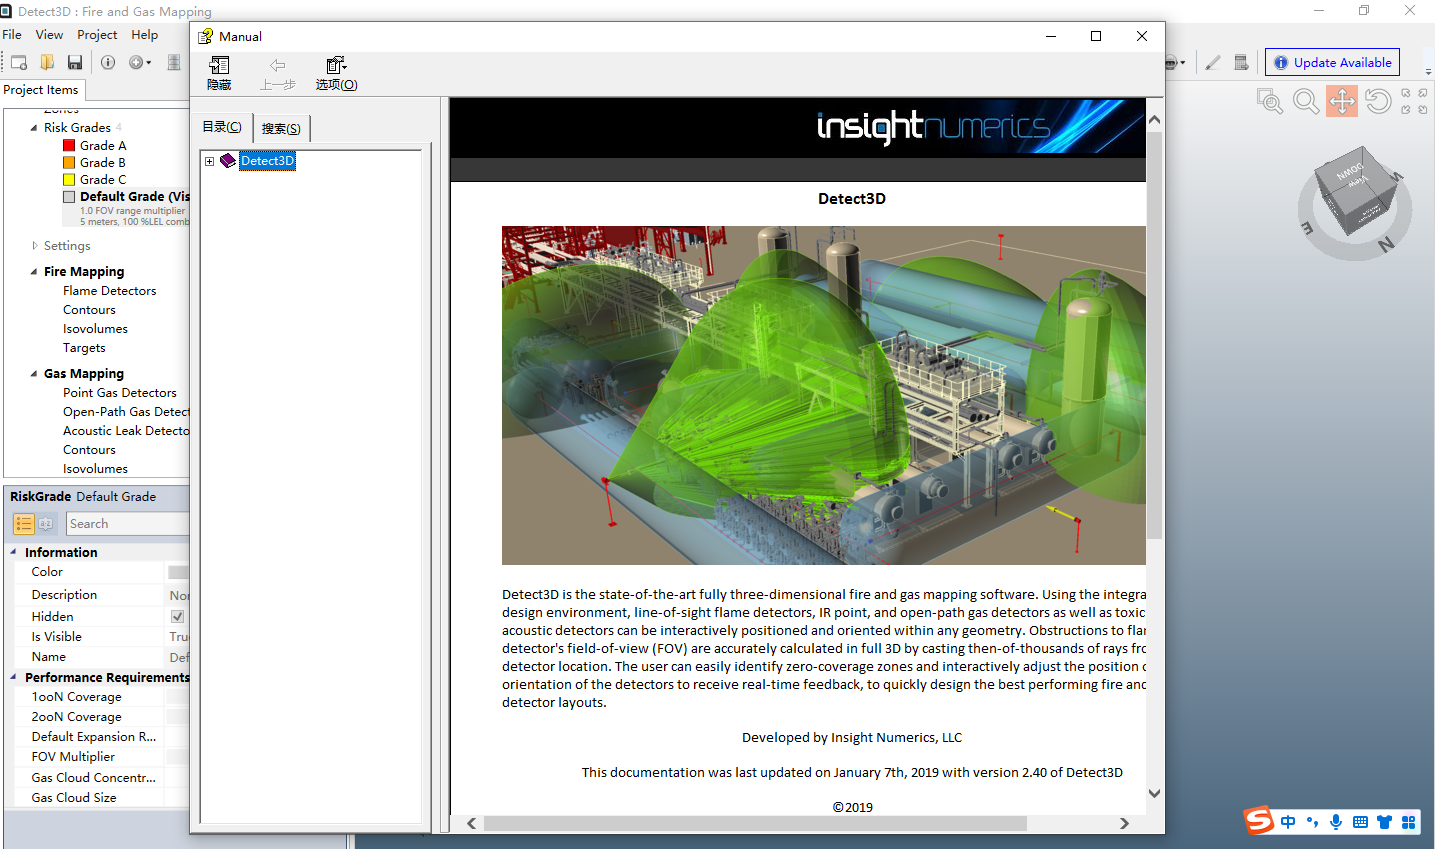Click the pan view tool icon
1435x849 pixels.
(x=1342, y=101)
